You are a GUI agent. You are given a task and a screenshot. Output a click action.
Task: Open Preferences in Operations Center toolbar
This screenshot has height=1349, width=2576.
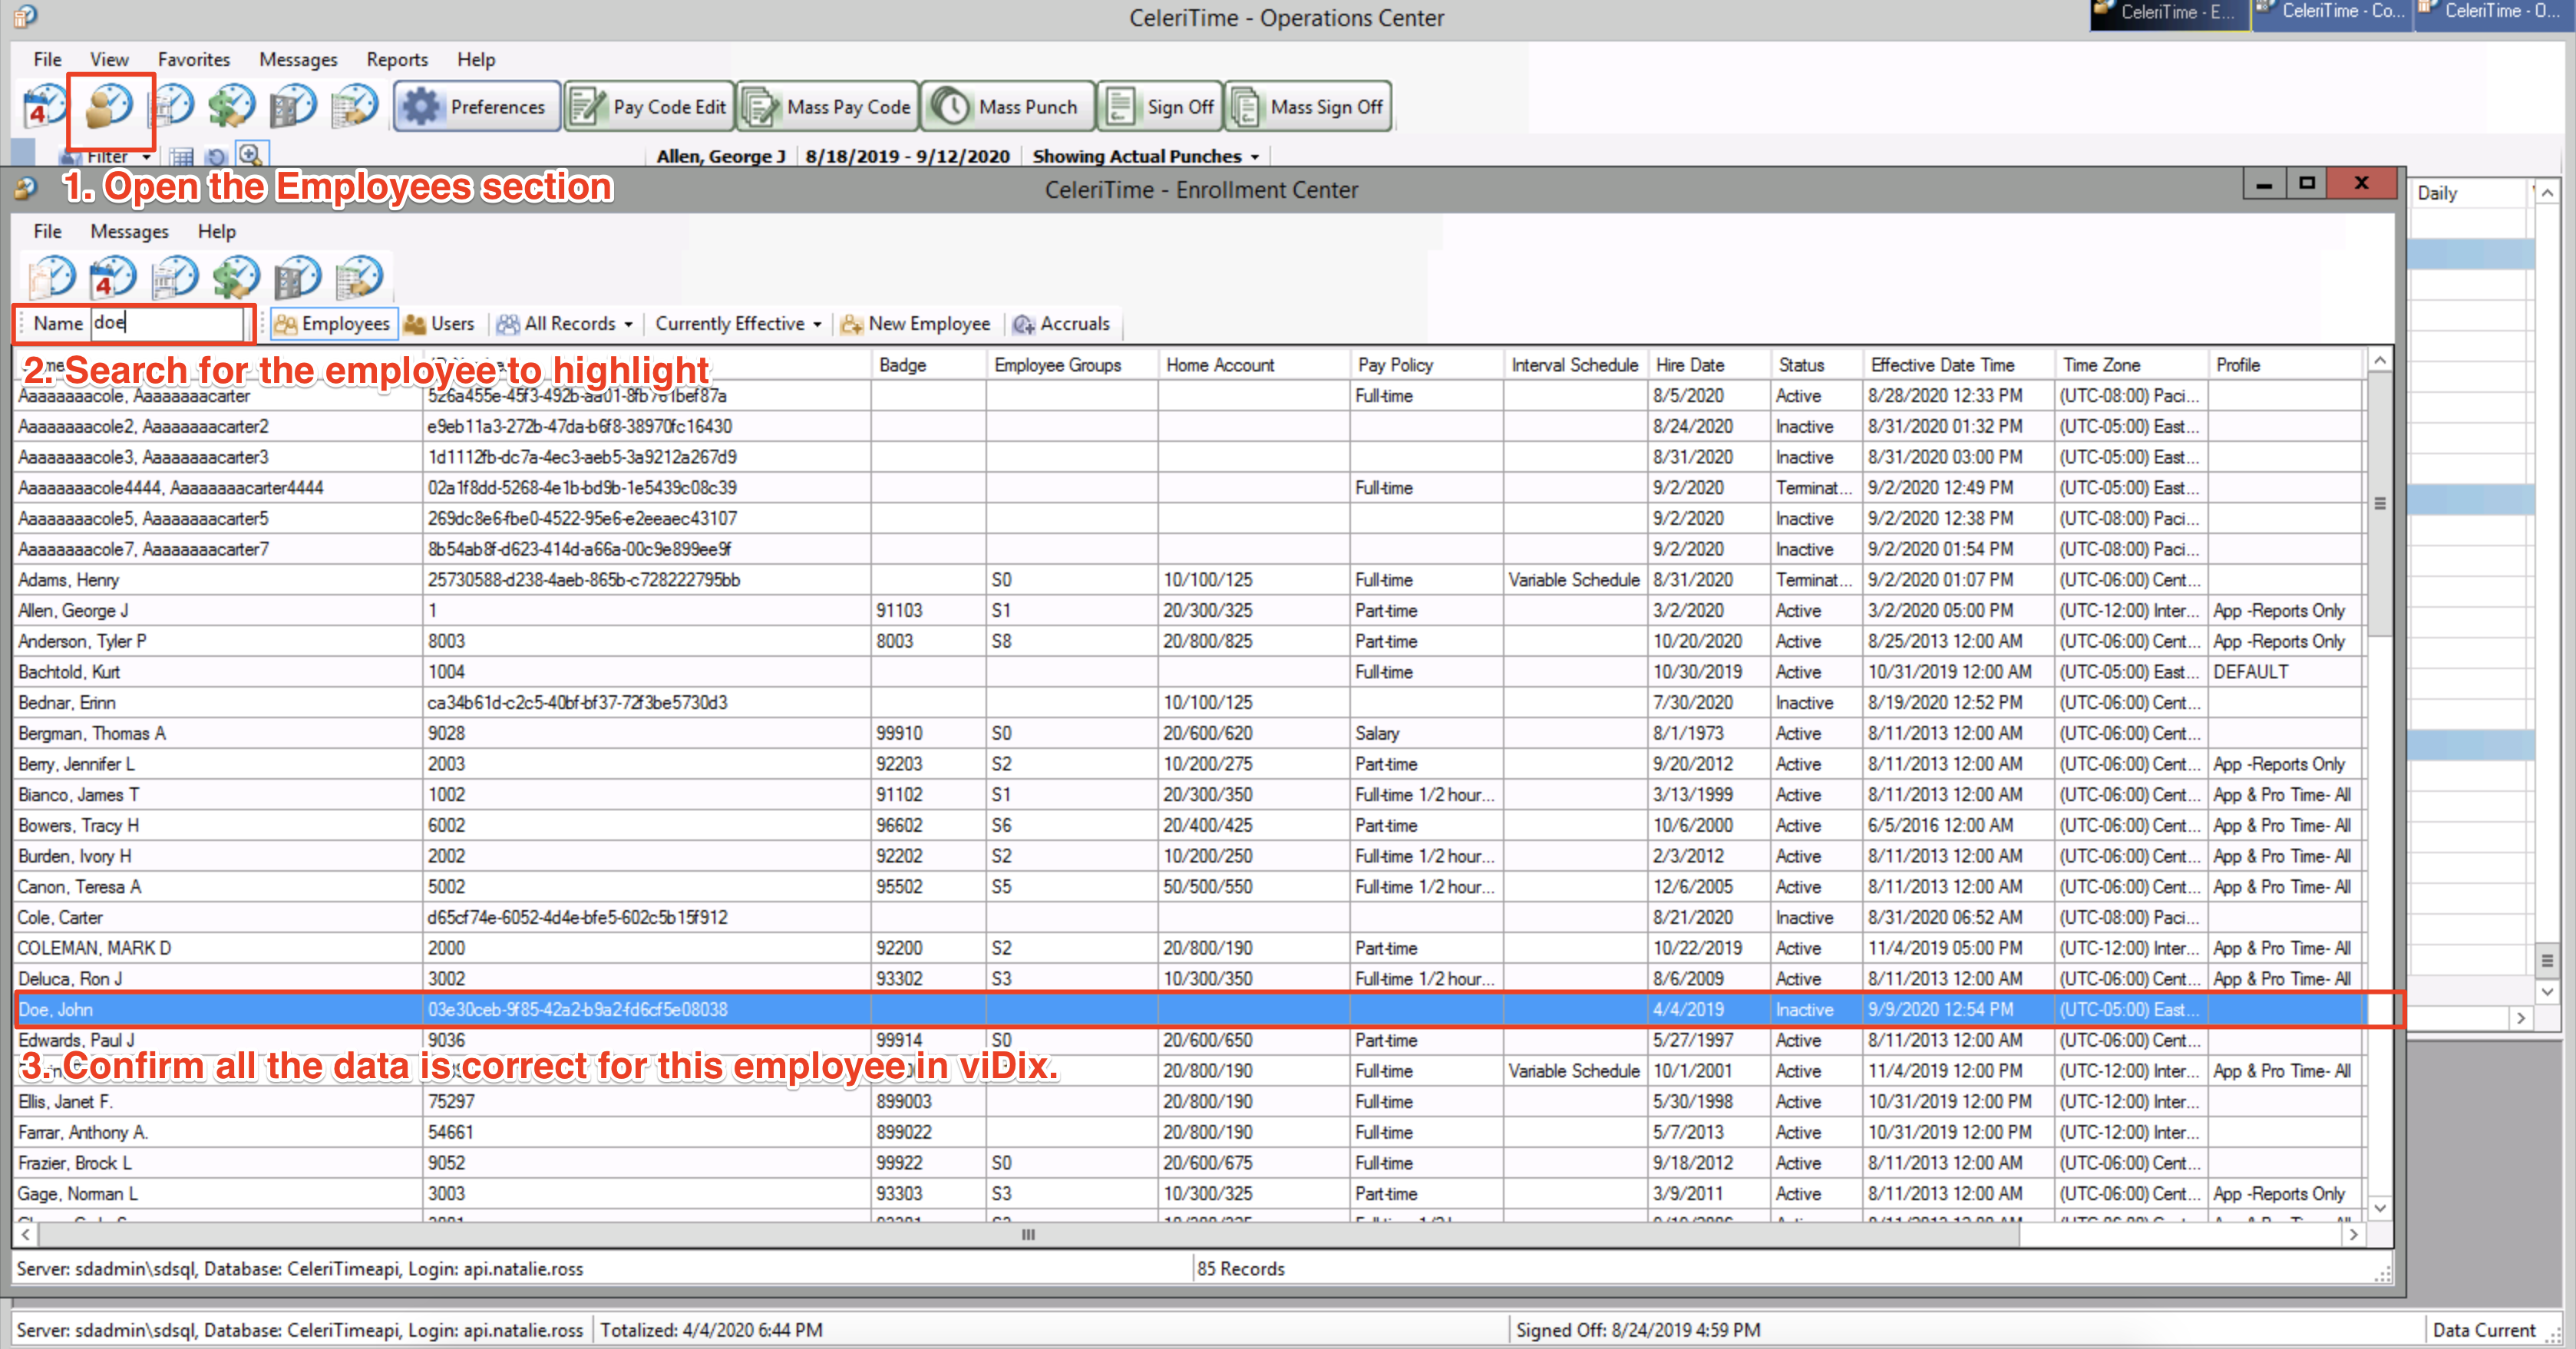click(x=476, y=106)
